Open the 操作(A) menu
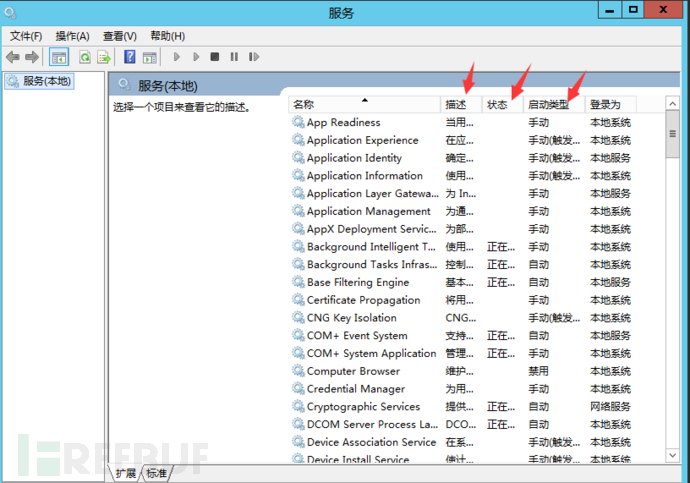This screenshot has width=690, height=483. coord(72,36)
